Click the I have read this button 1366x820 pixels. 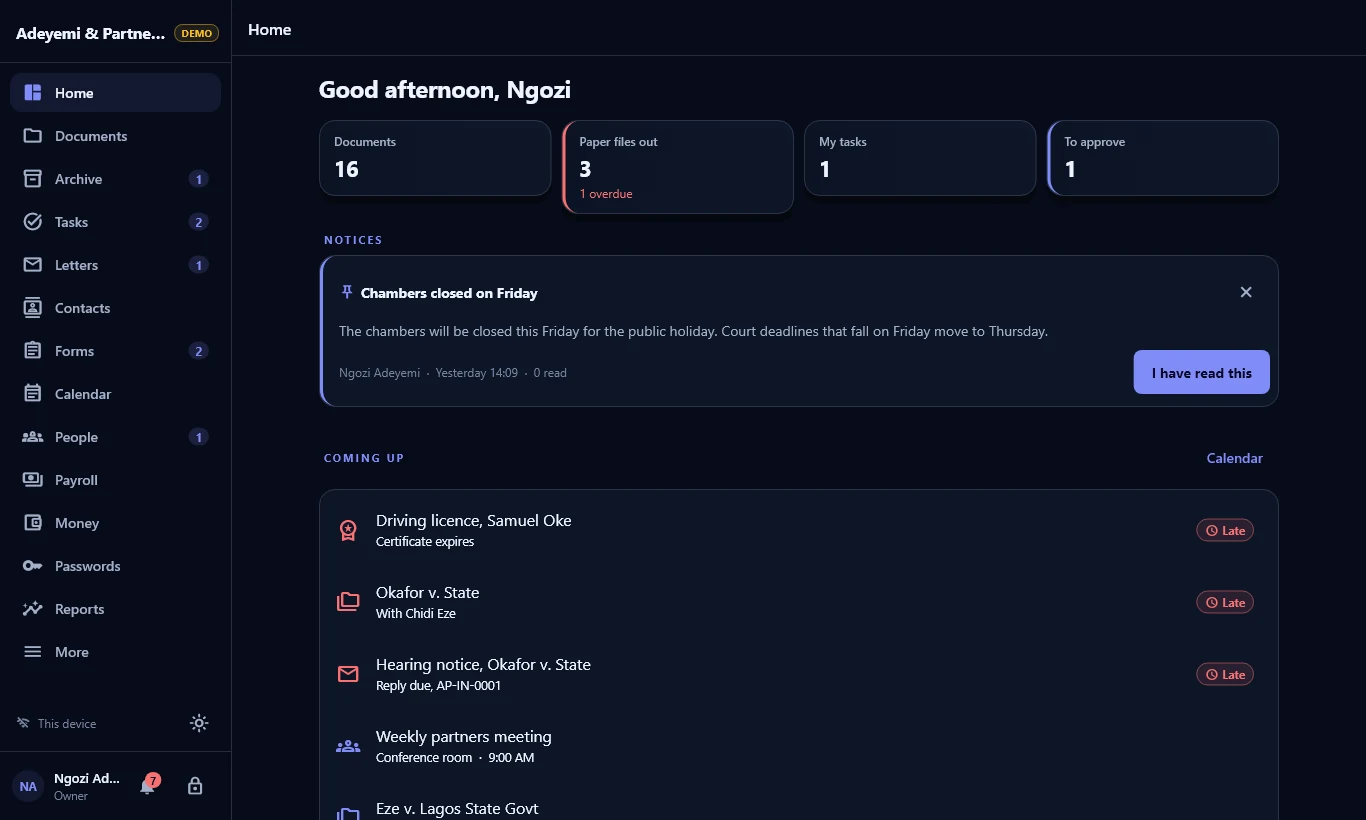1201,372
